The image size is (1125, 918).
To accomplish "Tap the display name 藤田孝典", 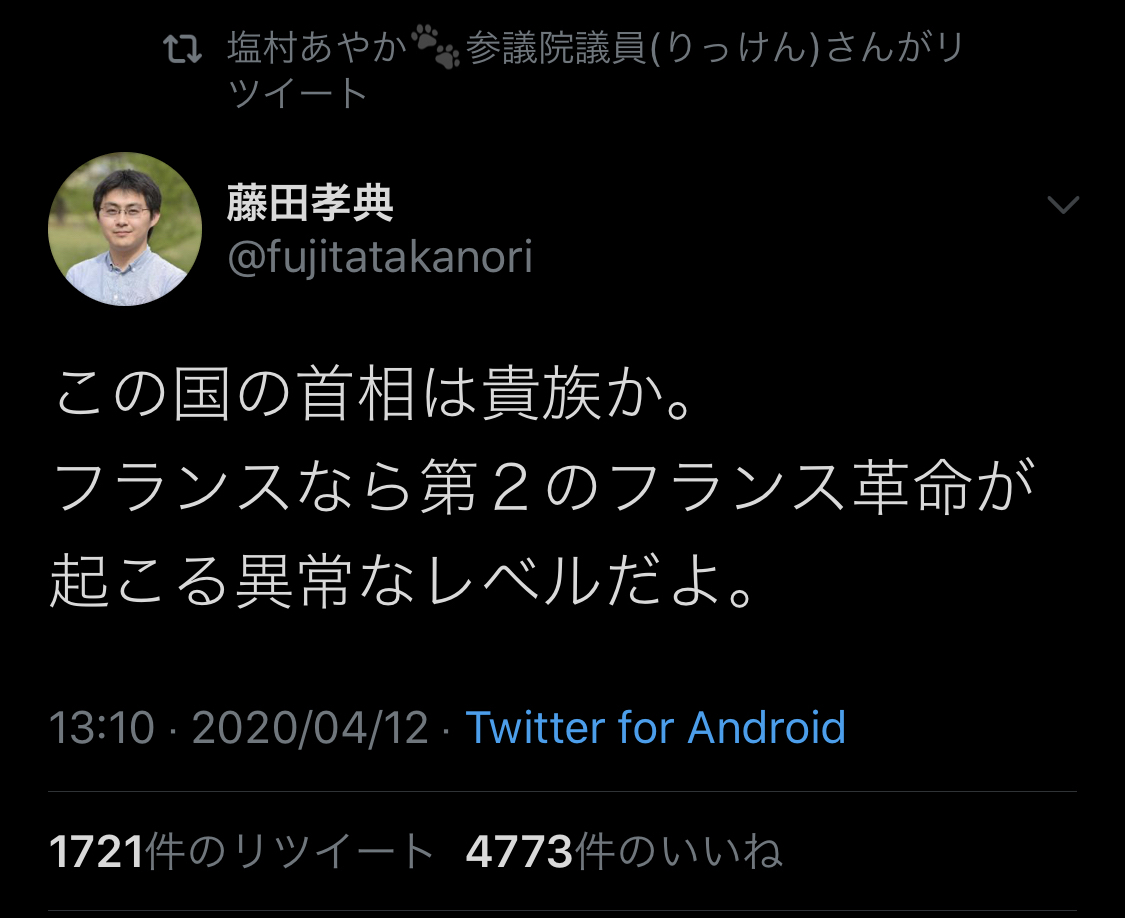I will (x=310, y=202).
